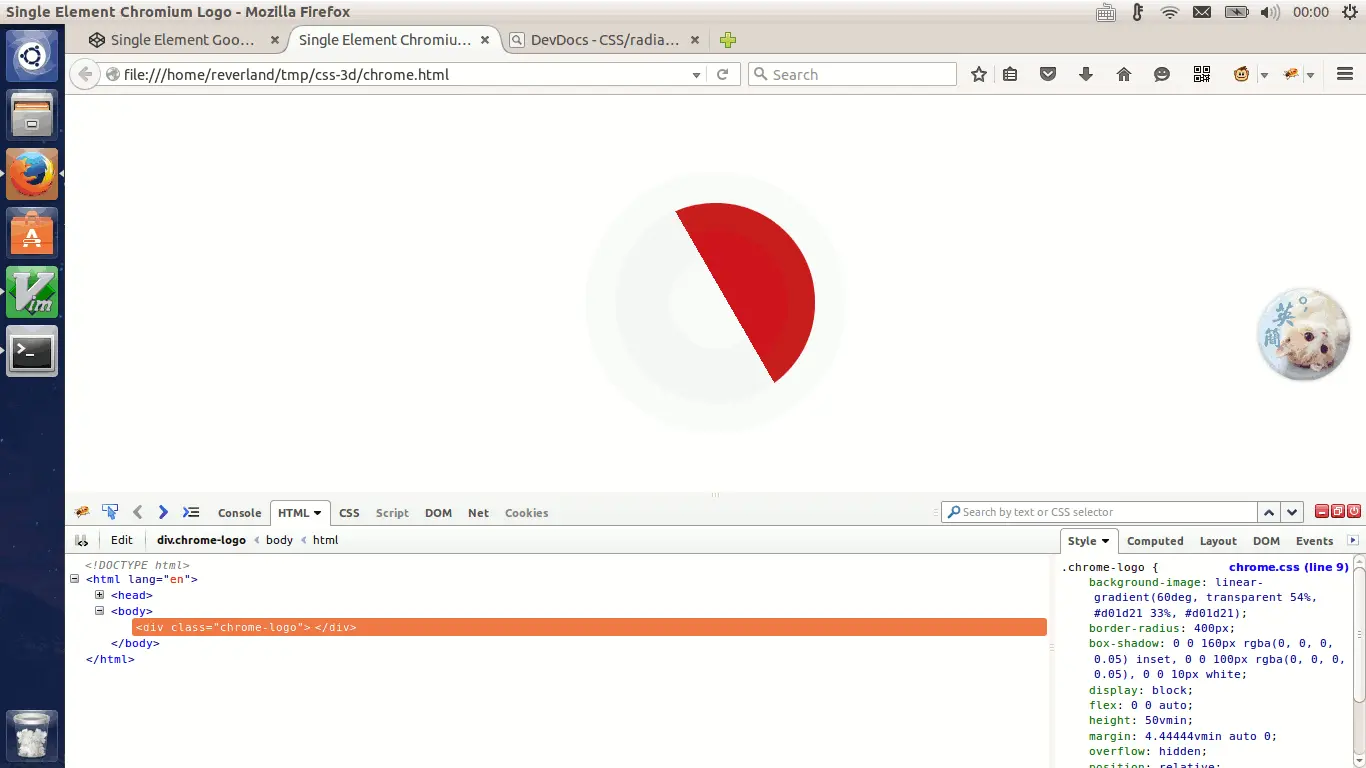Click the volume indicator in the top bar
Viewport: 1366px width, 768px height.
[x=1270, y=12]
